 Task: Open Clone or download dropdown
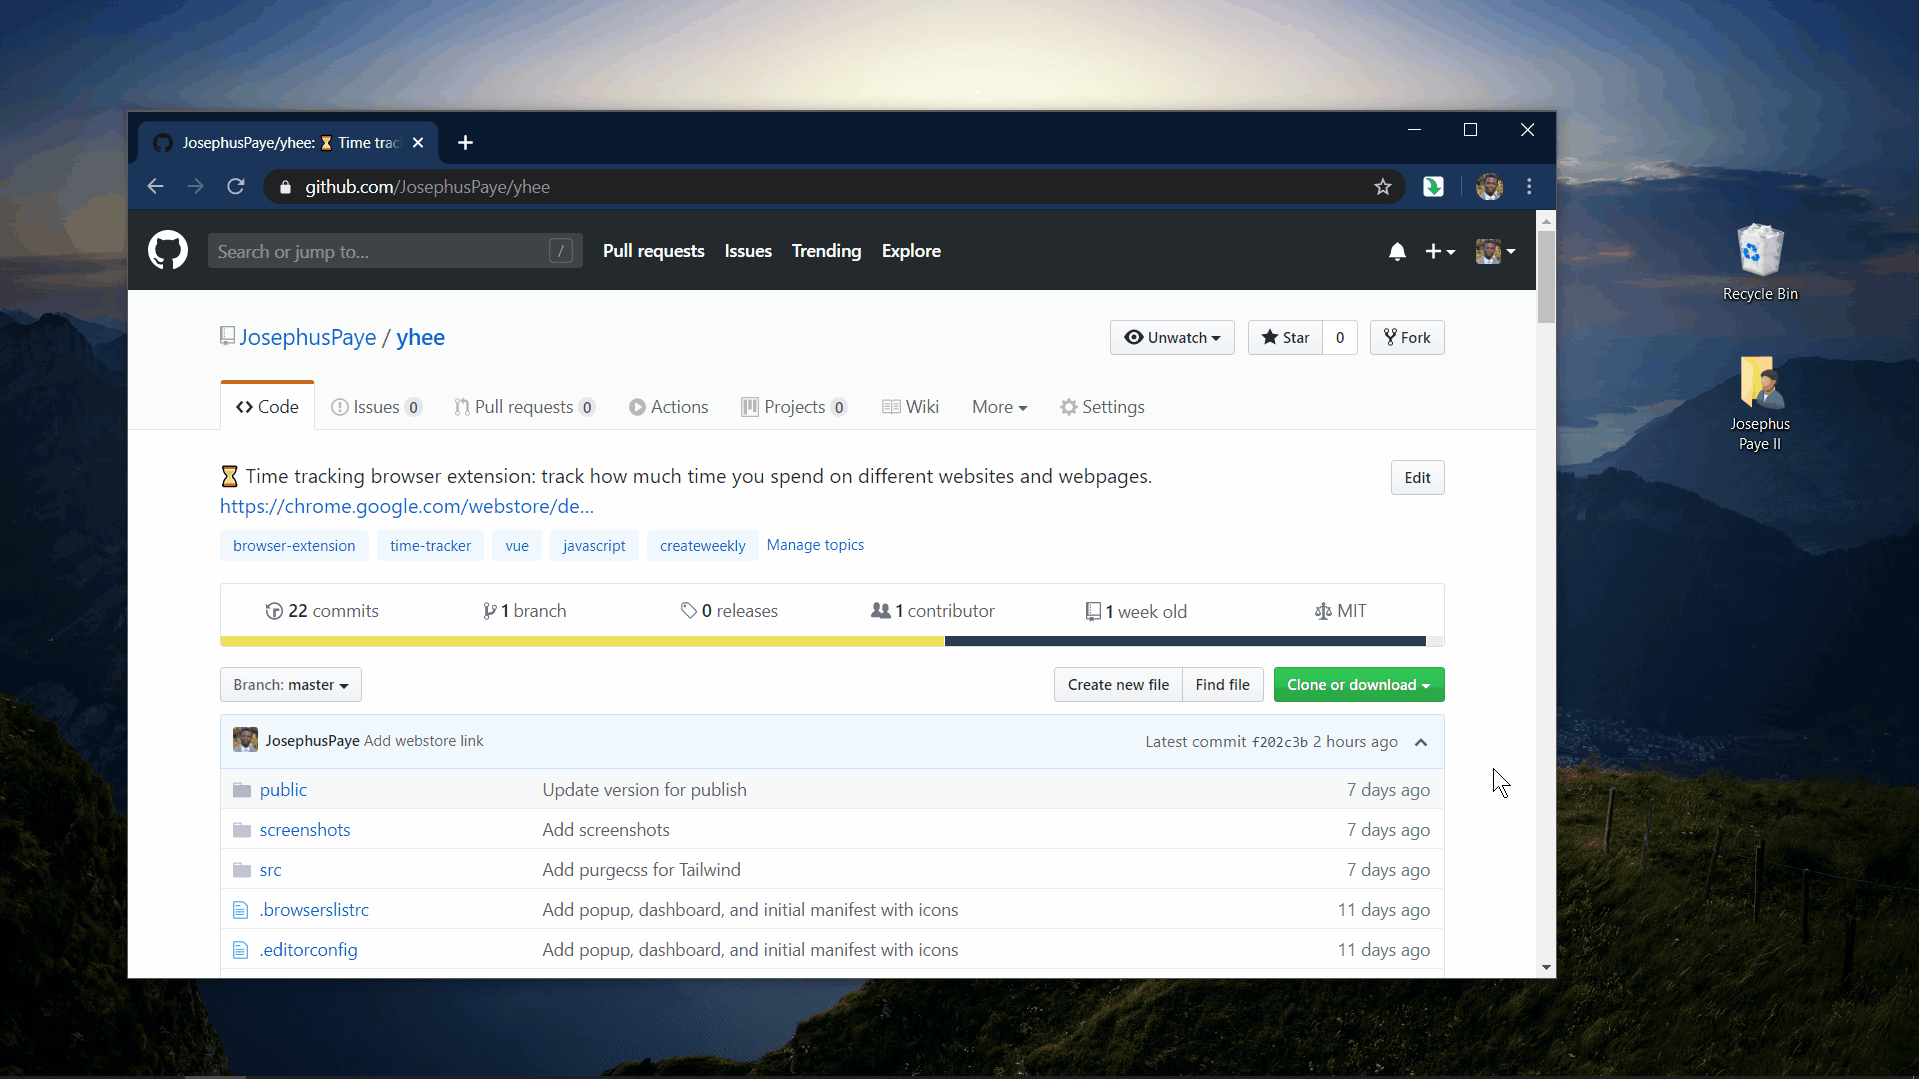tap(1359, 685)
